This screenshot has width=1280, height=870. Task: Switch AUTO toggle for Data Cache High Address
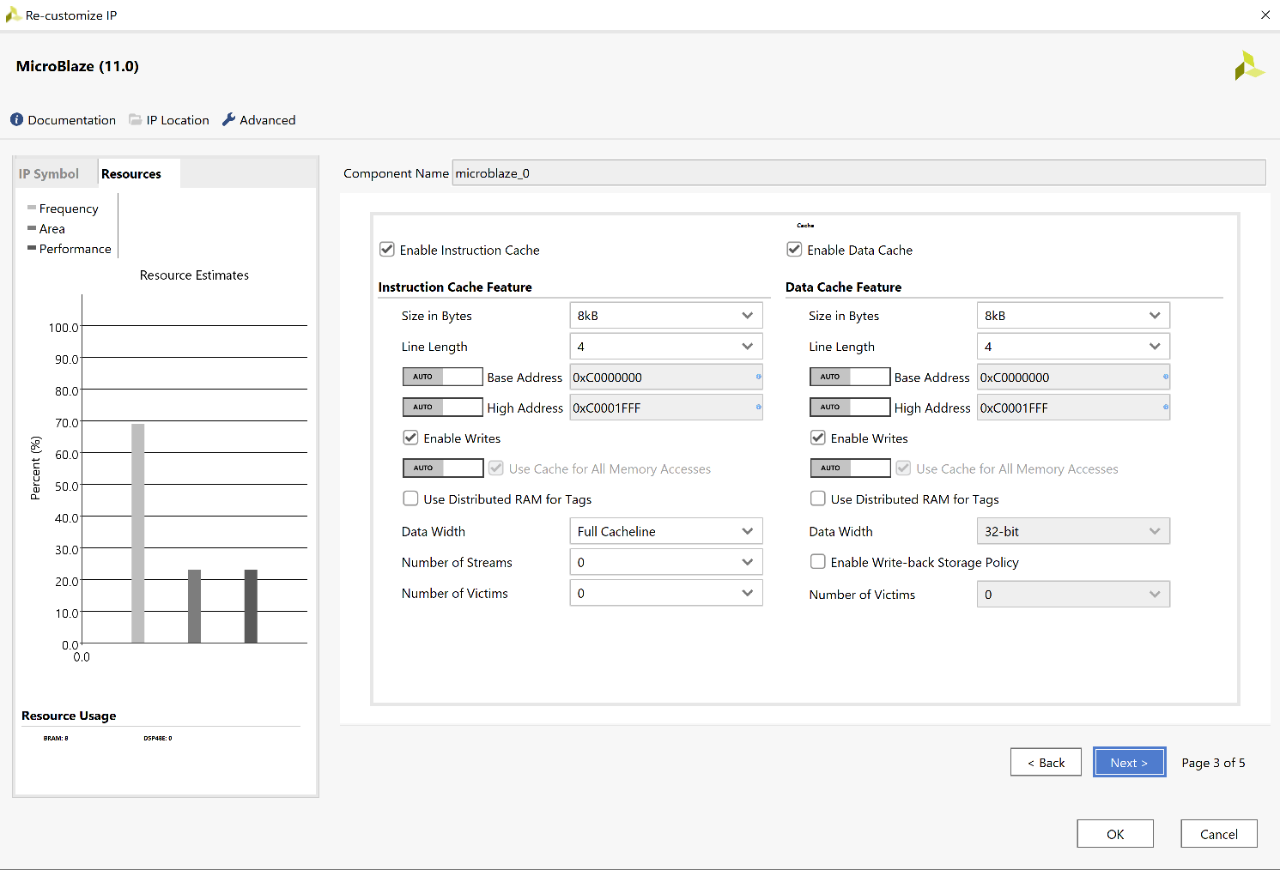[x=849, y=407]
